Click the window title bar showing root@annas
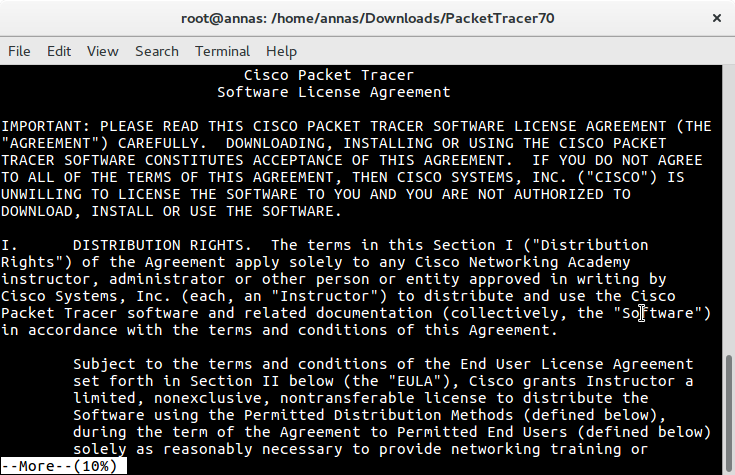The height and width of the screenshot is (475, 735). click(x=368, y=18)
